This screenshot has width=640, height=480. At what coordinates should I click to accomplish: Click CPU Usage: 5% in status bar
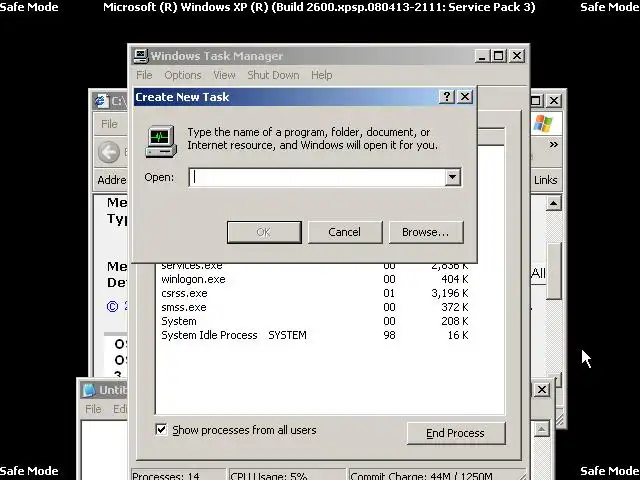click(269, 476)
